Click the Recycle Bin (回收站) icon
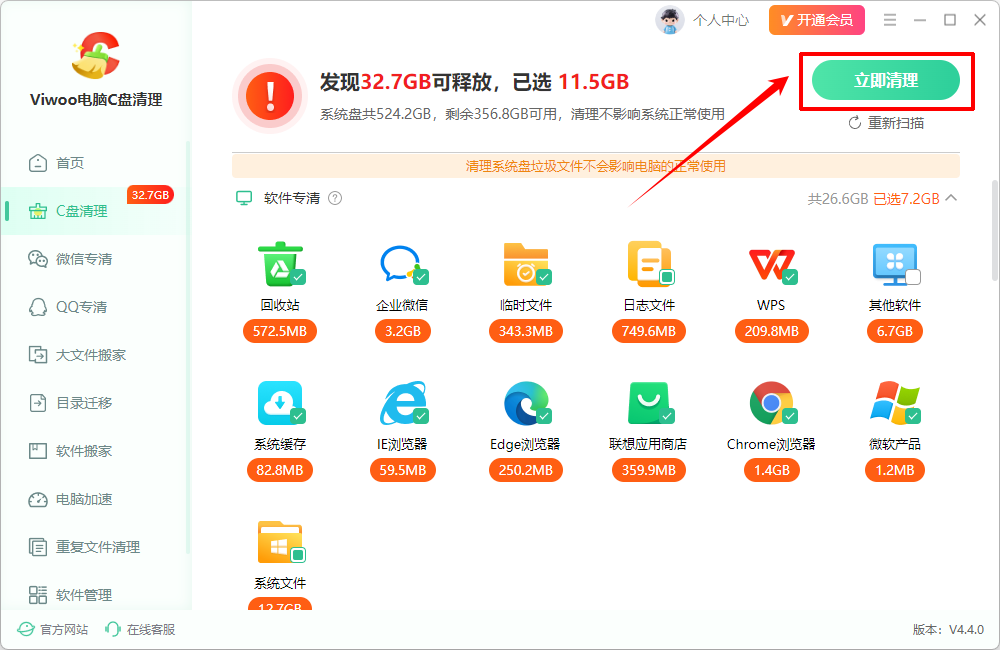This screenshot has width=1000, height=650. point(280,264)
